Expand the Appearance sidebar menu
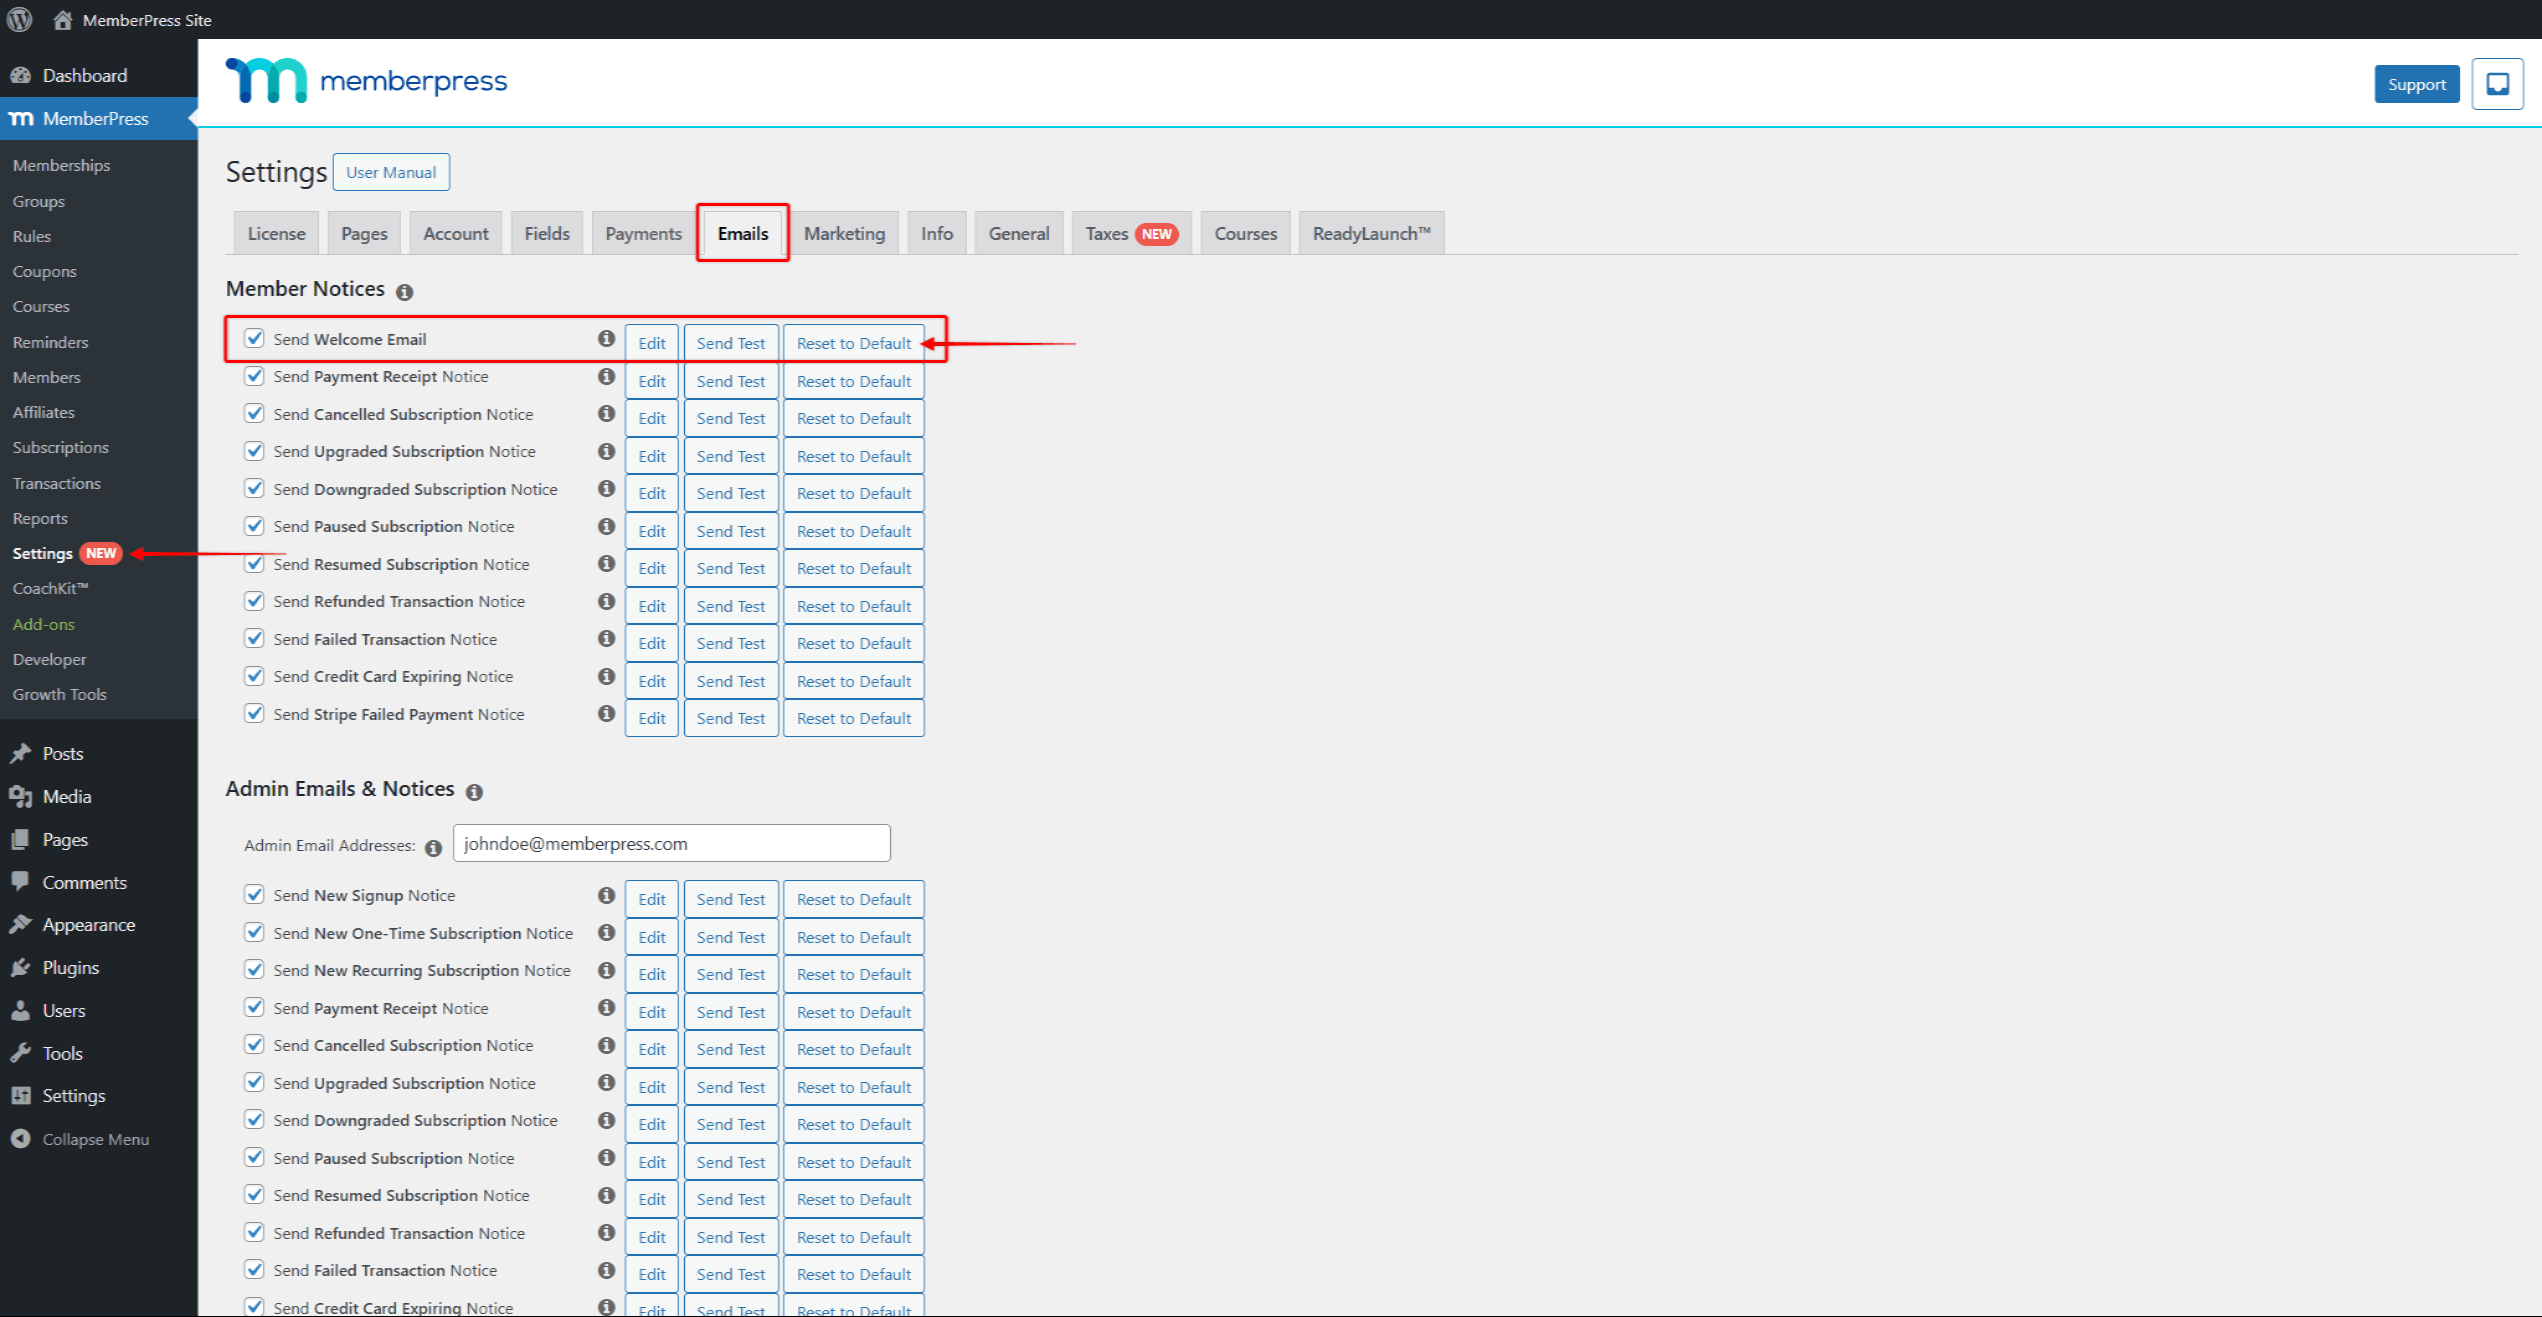 (88, 924)
